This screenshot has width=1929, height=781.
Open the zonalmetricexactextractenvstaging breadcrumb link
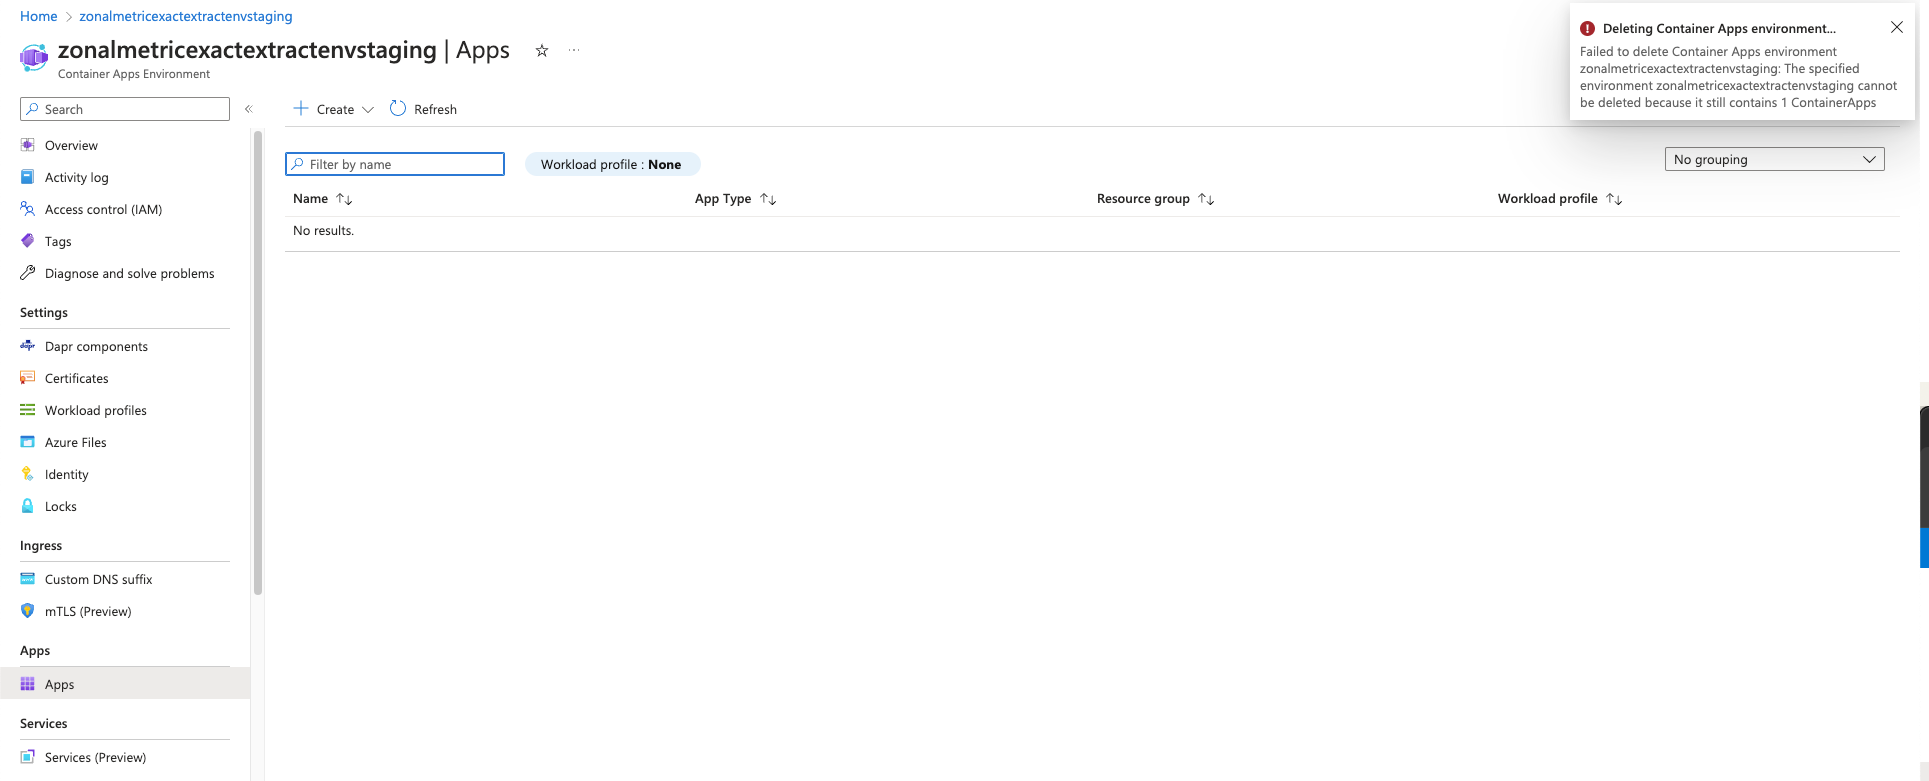click(x=186, y=16)
